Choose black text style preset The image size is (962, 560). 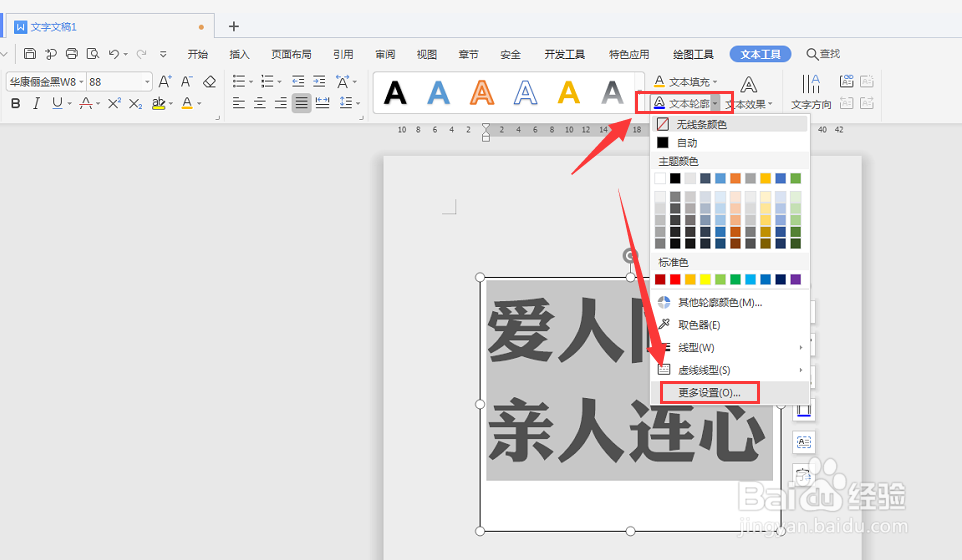(x=395, y=93)
